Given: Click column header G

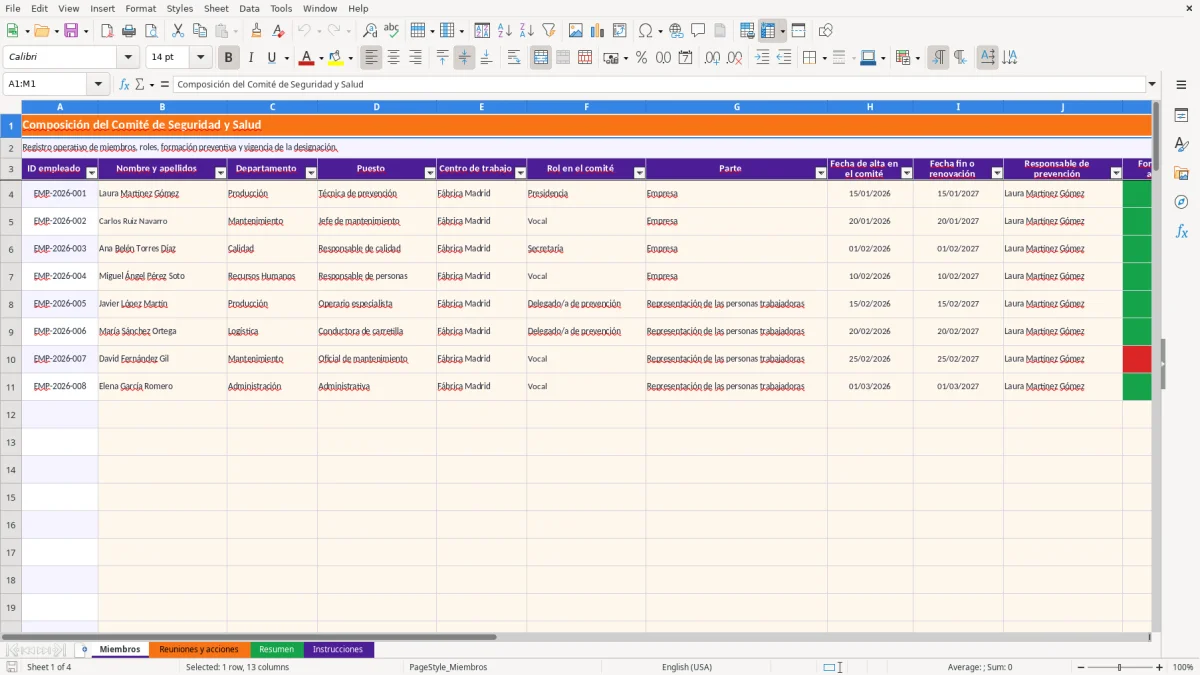Looking at the screenshot, I should point(737,106).
